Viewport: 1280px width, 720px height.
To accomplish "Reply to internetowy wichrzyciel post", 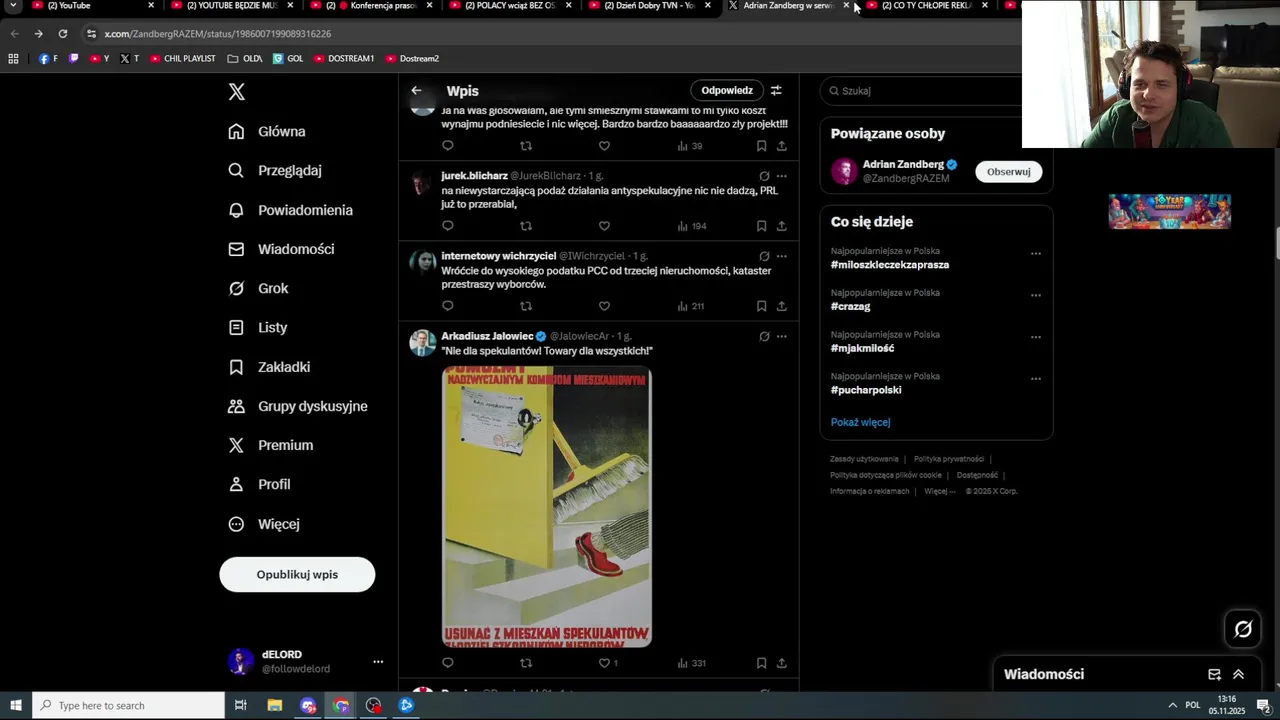I will [x=448, y=306].
